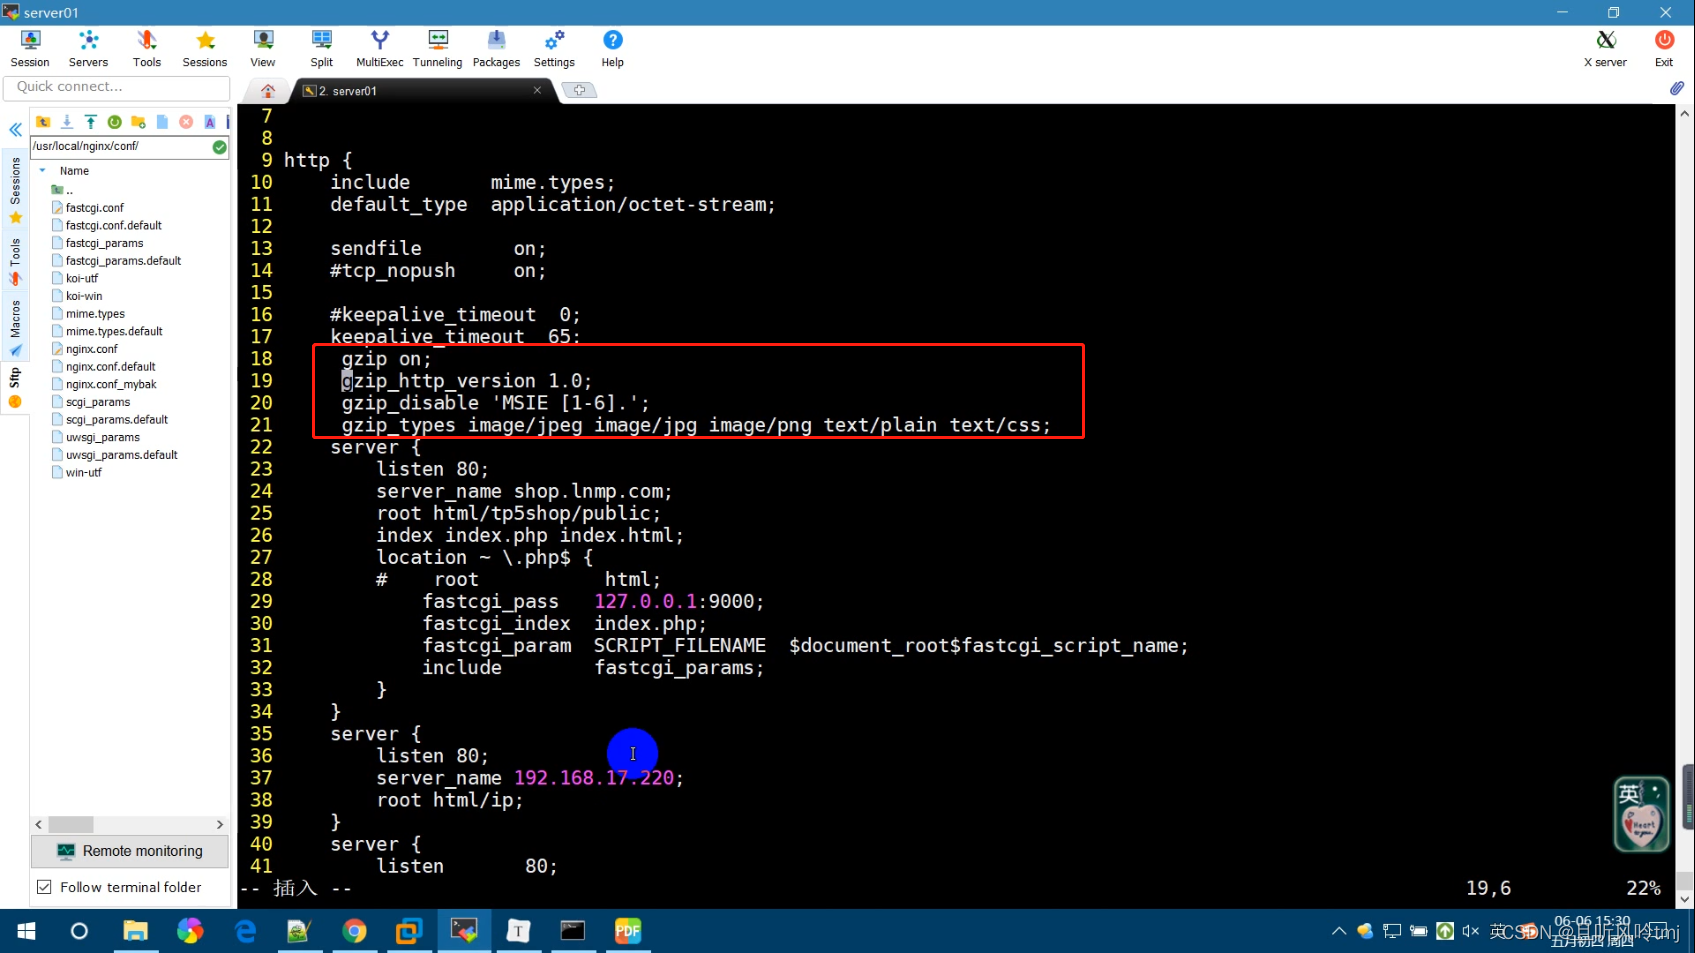Collapse the sidebar with double chevron
This screenshot has height=953, width=1695.
16,130
